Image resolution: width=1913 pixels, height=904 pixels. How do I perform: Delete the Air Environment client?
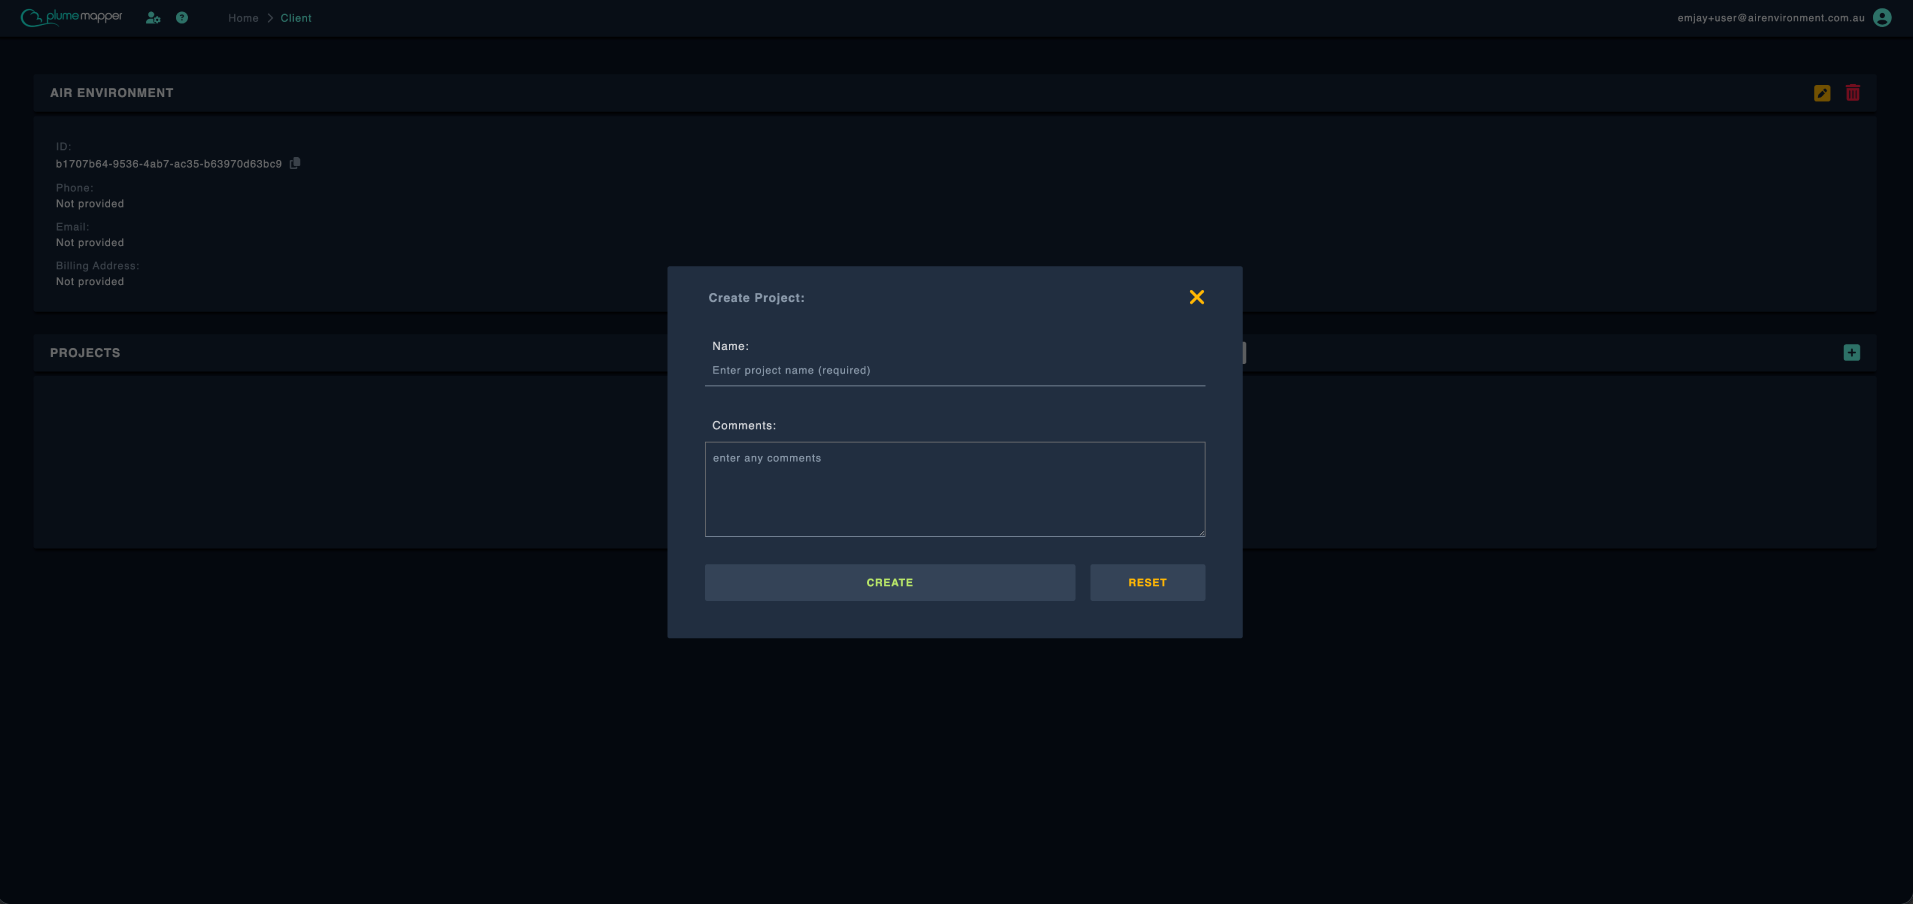click(1853, 92)
